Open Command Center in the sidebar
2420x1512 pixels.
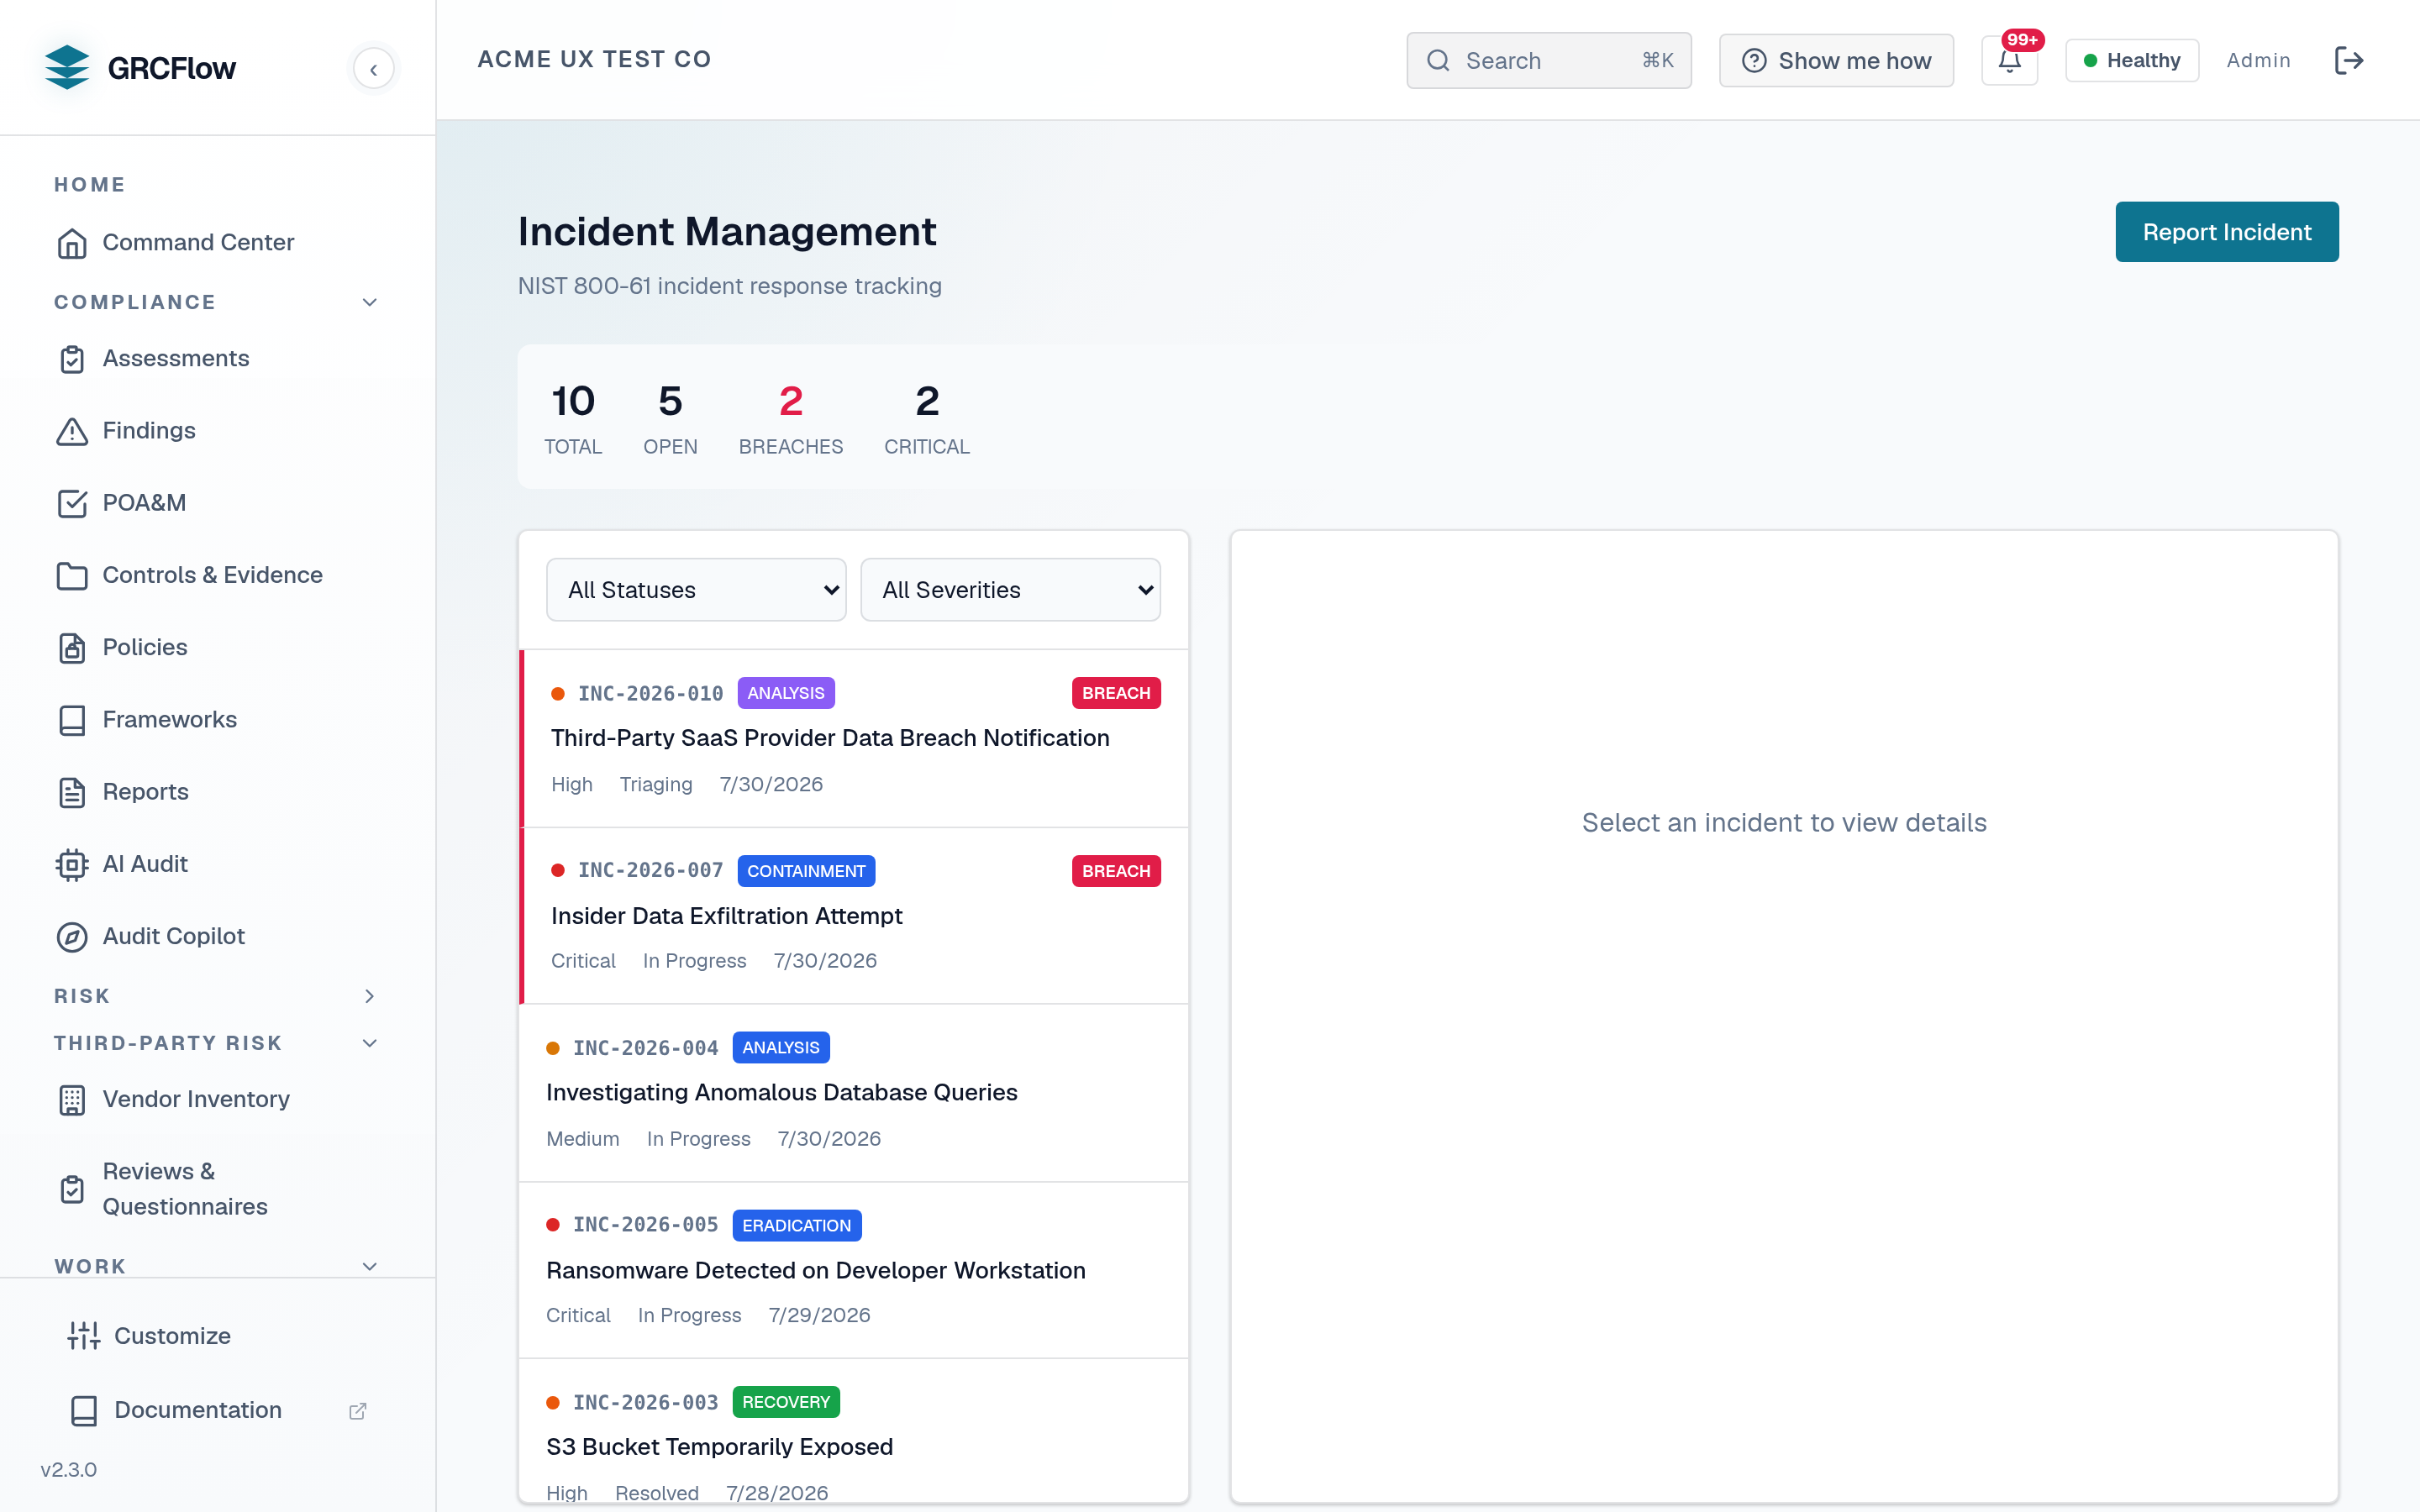pyautogui.click(x=217, y=243)
